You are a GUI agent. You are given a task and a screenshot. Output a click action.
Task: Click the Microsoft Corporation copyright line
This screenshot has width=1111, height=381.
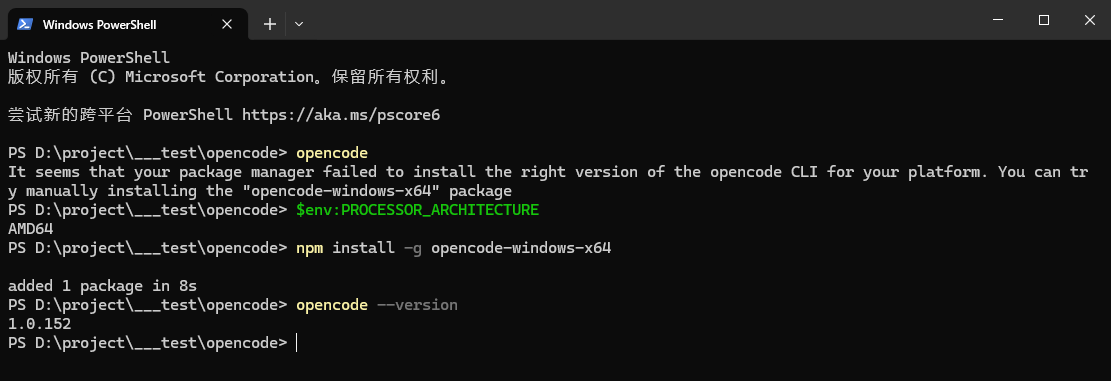(x=228, y=76)
